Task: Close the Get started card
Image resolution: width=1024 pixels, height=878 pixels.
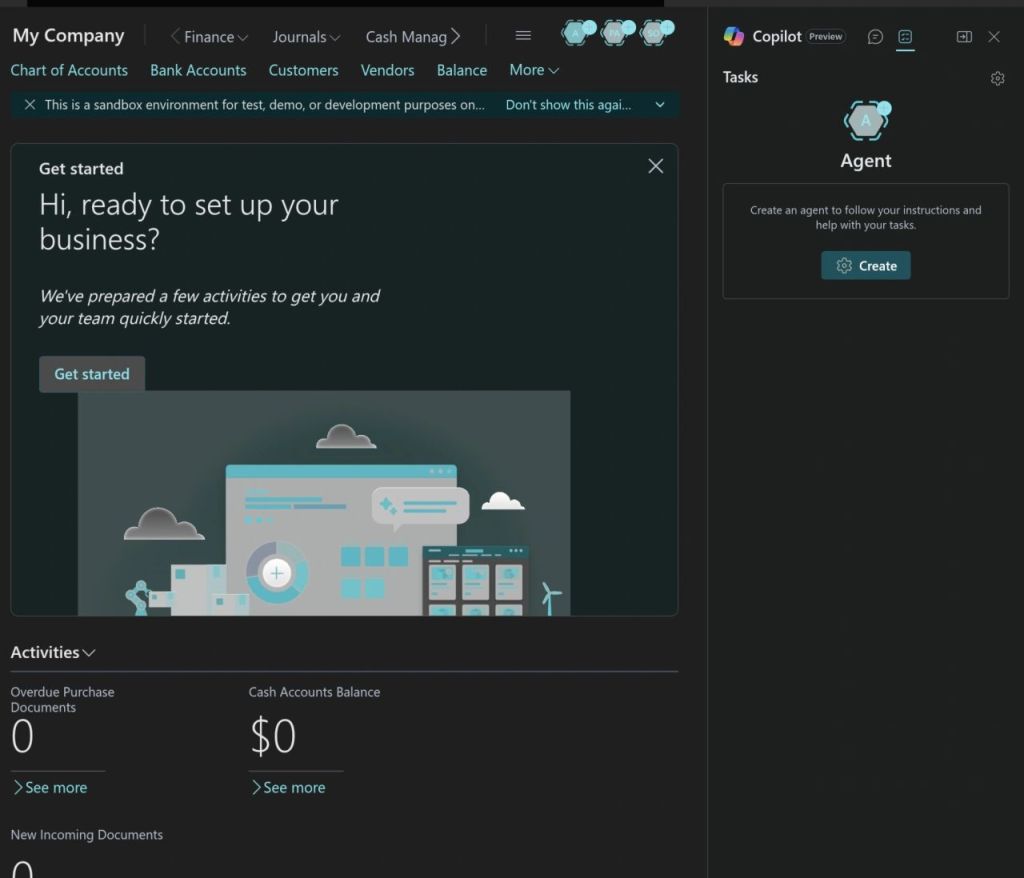Action: pyautogui.click(x=655, y=166)
